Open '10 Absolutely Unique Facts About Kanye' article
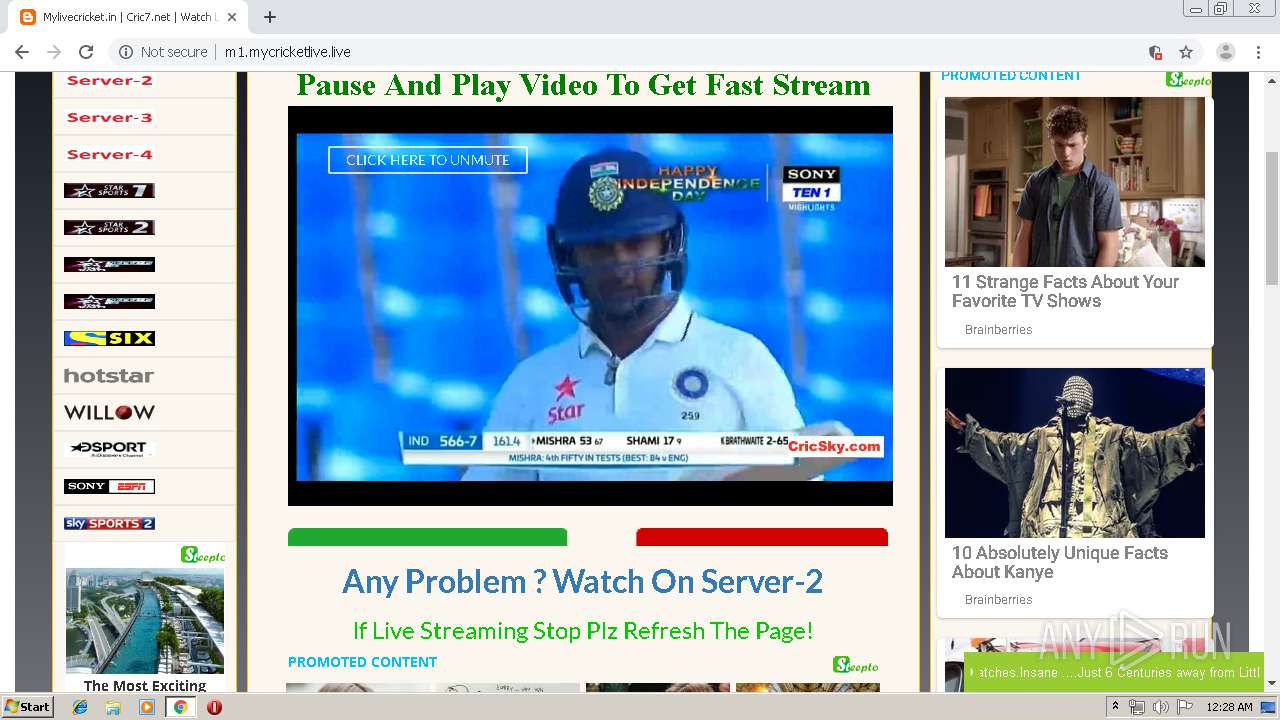Screen dimensions: 1280x720 tap(1060, 562)
